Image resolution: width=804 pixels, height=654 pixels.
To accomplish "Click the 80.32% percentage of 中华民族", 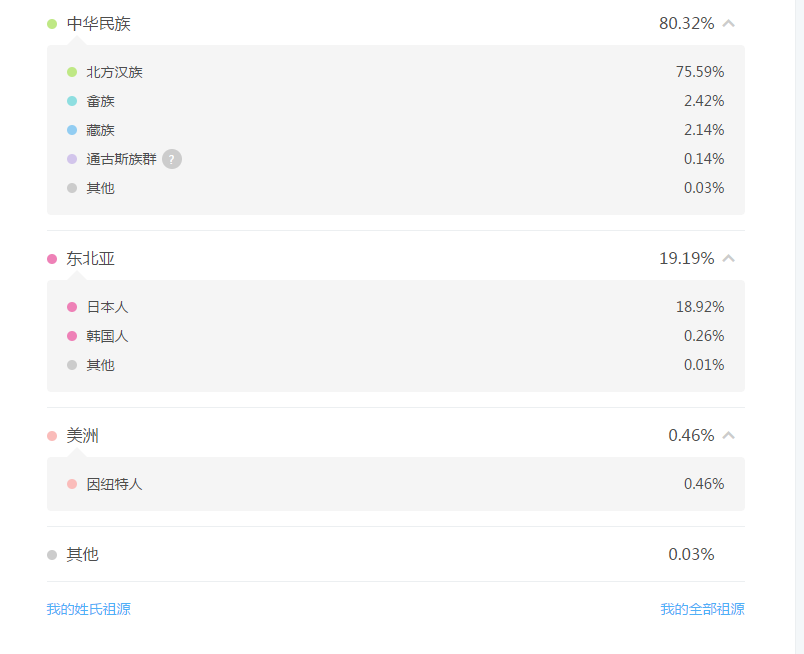I will coord(687,24).
